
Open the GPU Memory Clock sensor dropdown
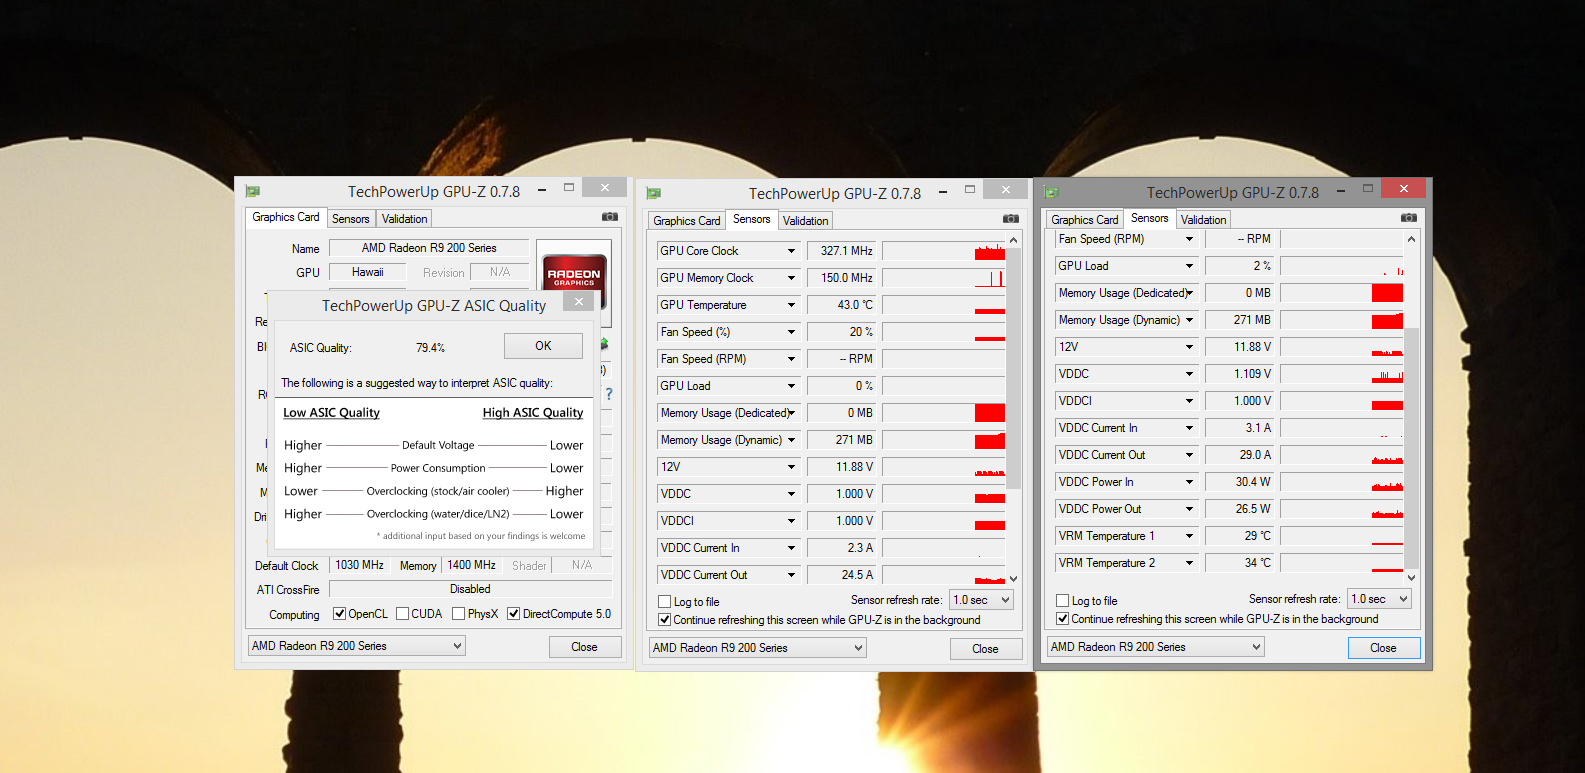pos(791,278)
